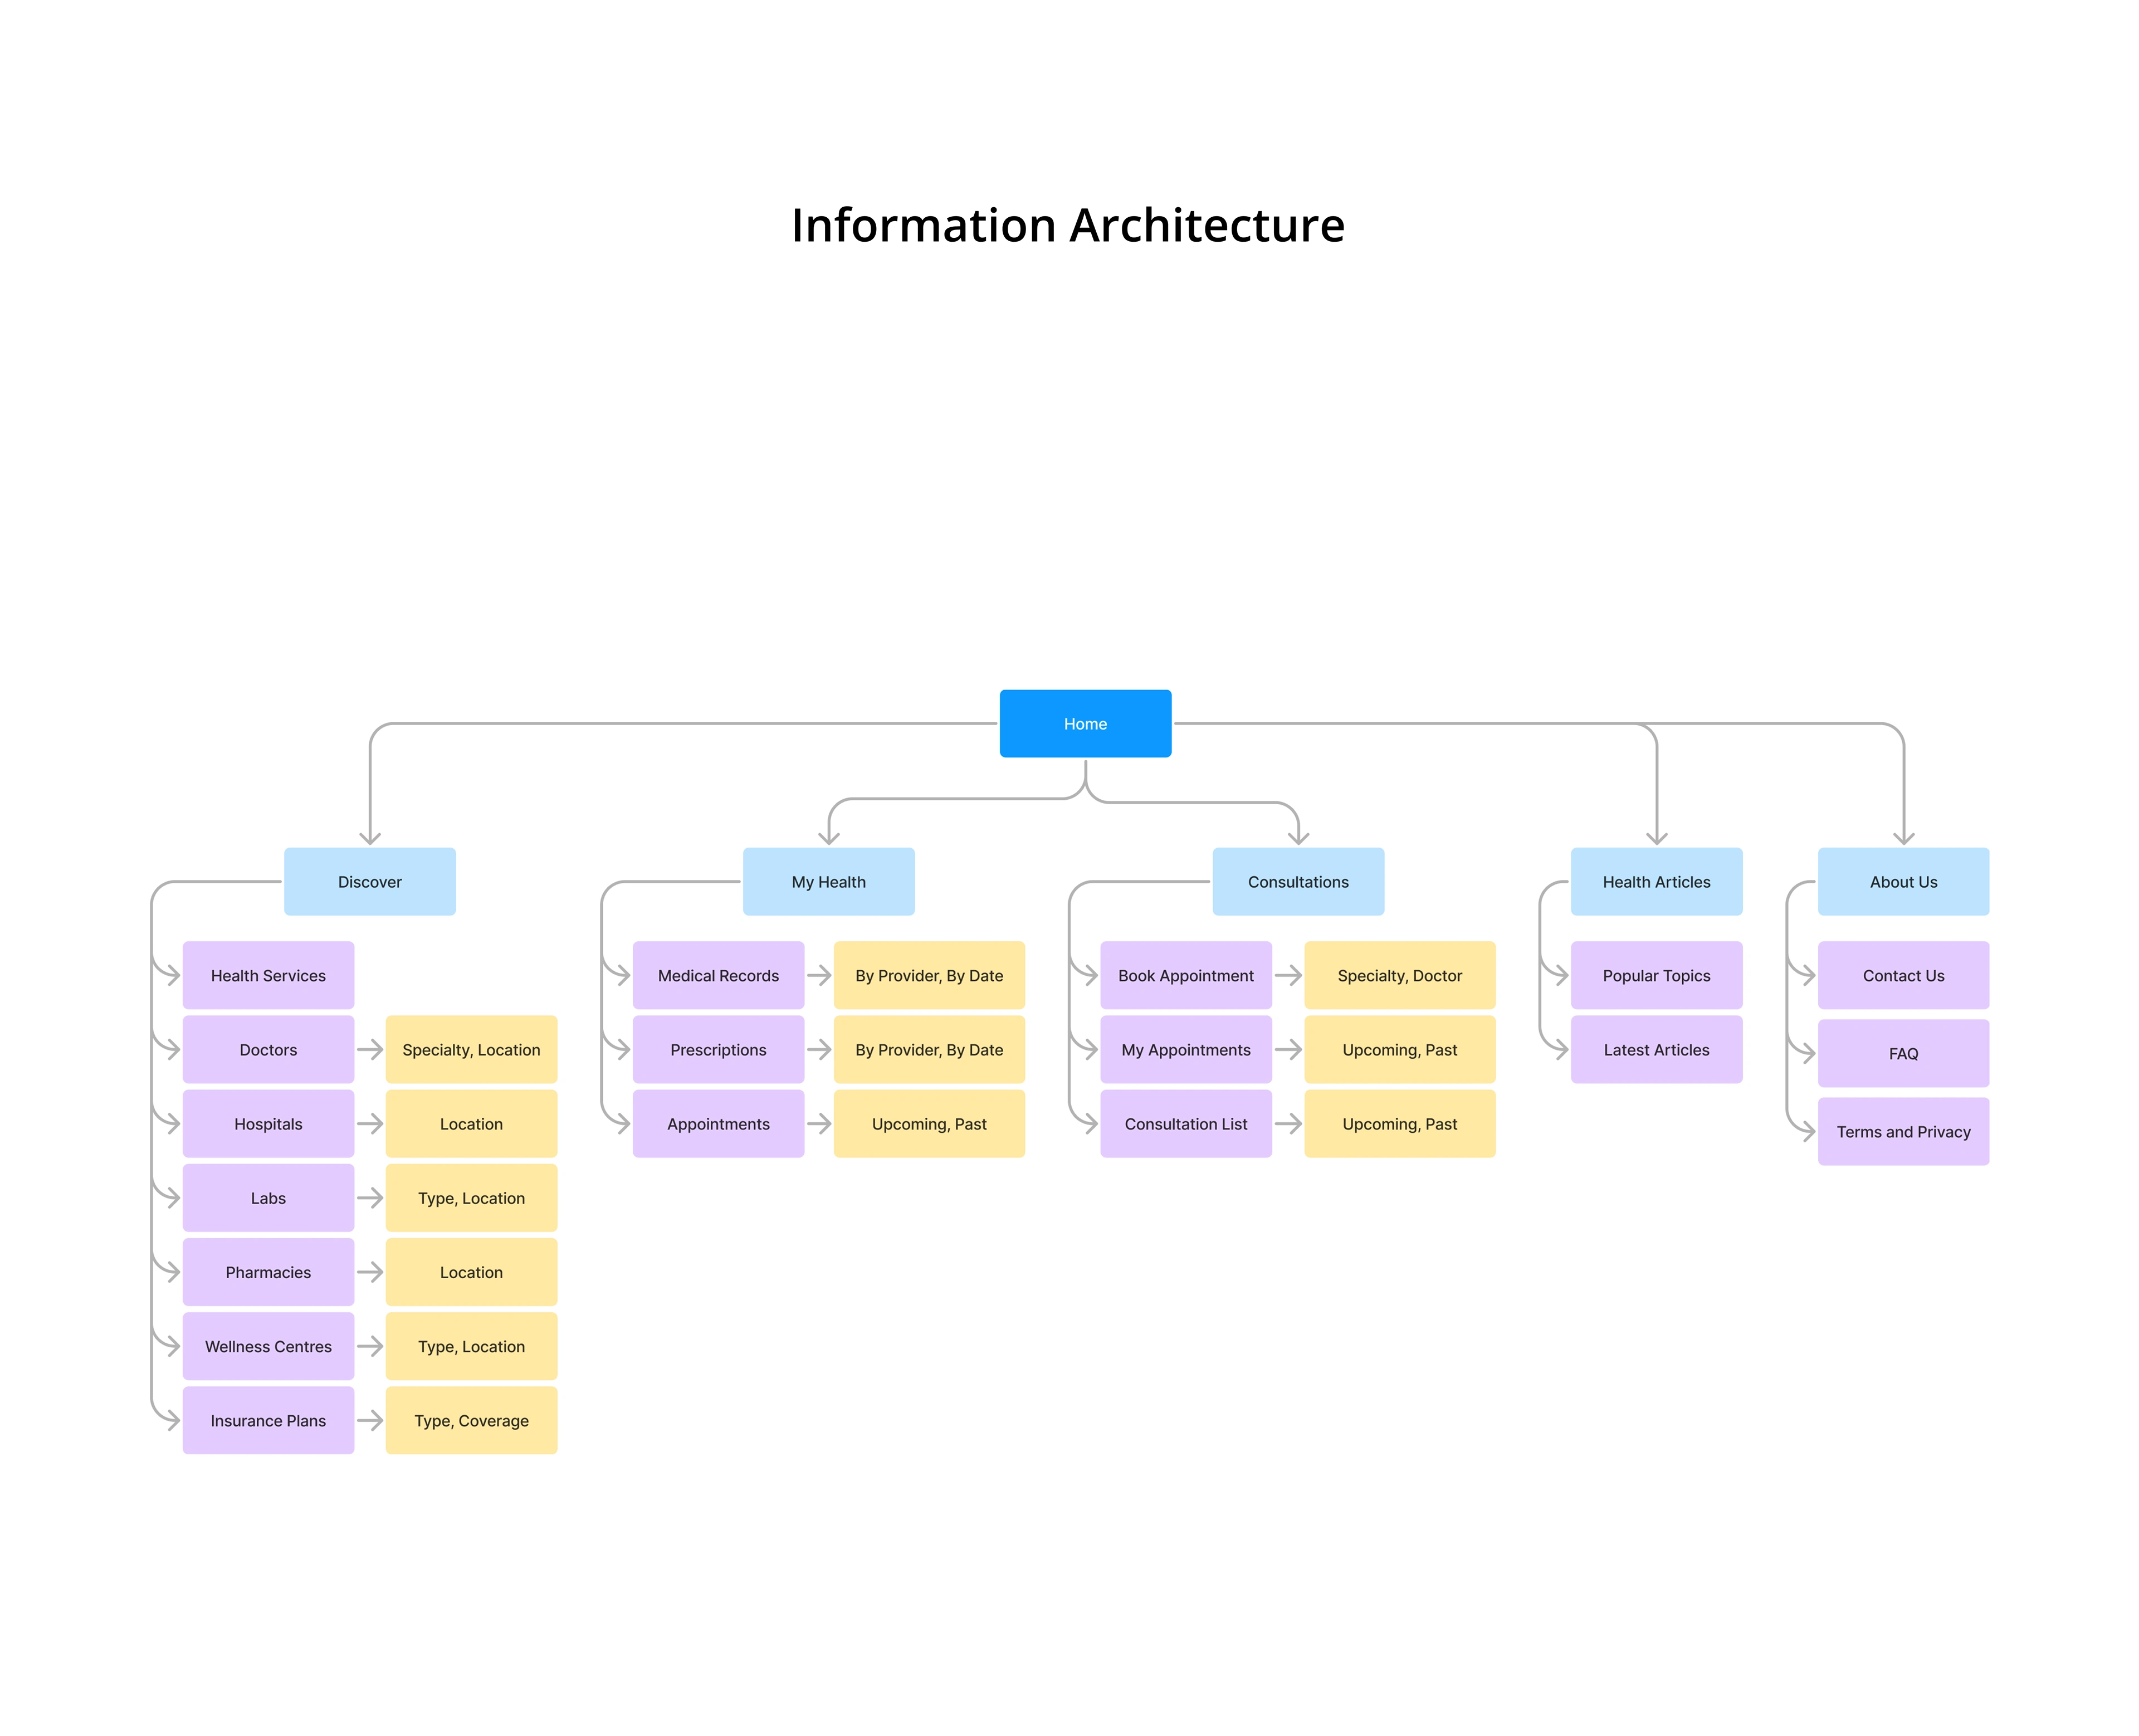Viewport: 2139px width, 1736px height.
Task: Click the Insurance Plans box
Action: pyautogui.click(x=268, y=1420)
